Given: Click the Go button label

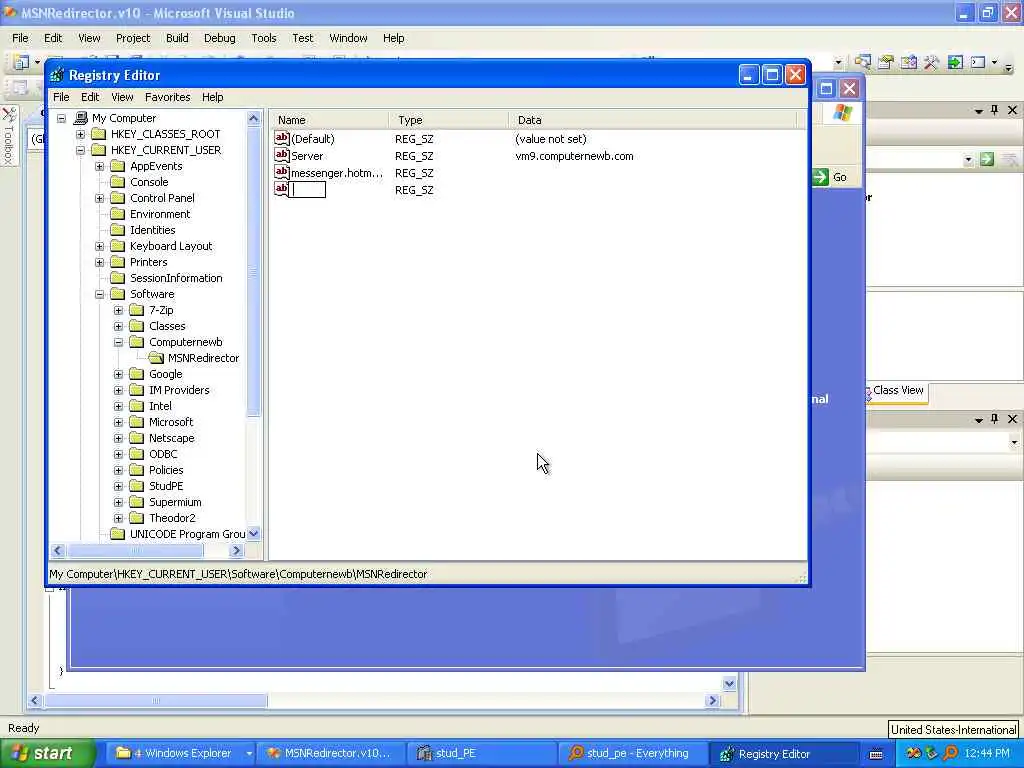Looking at the screenshot, I should click(840, 177).
